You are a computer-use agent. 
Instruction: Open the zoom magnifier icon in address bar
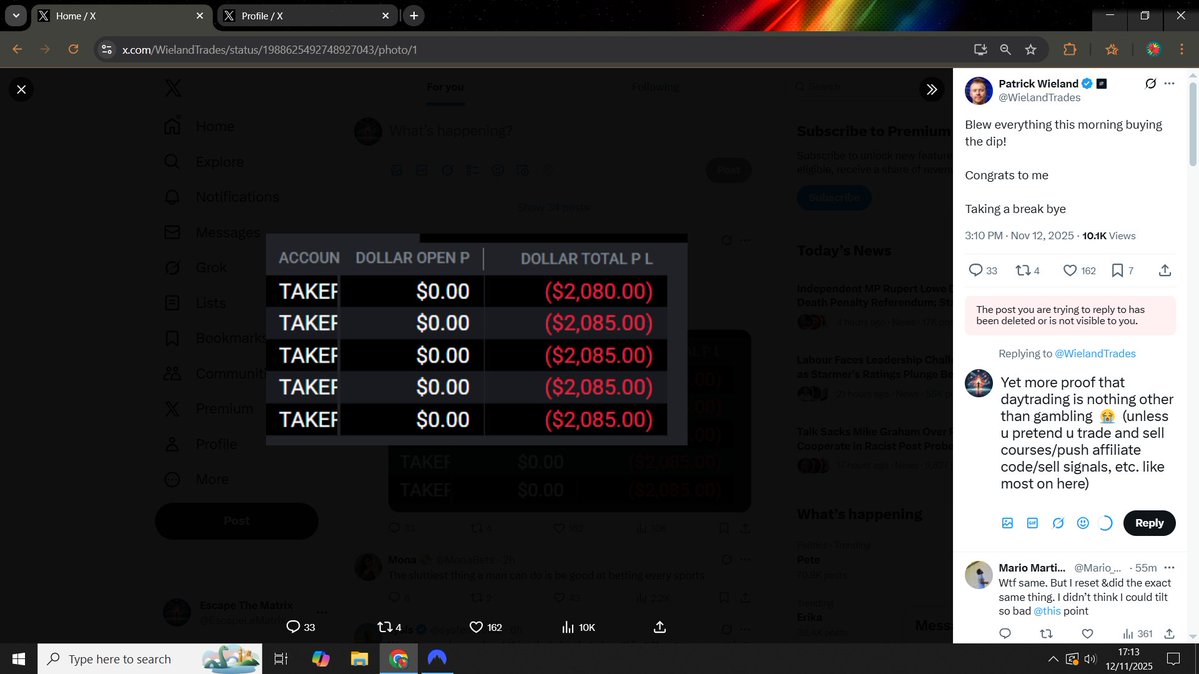click(x=1006, y=49)
